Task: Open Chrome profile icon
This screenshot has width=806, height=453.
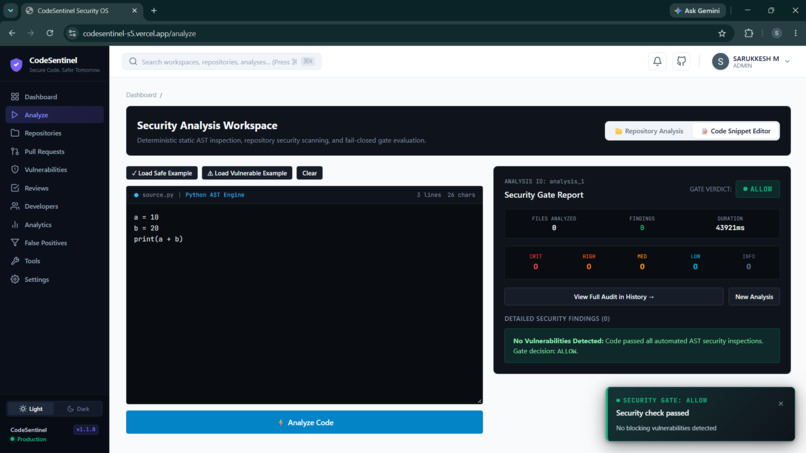Action: (776, 33)
